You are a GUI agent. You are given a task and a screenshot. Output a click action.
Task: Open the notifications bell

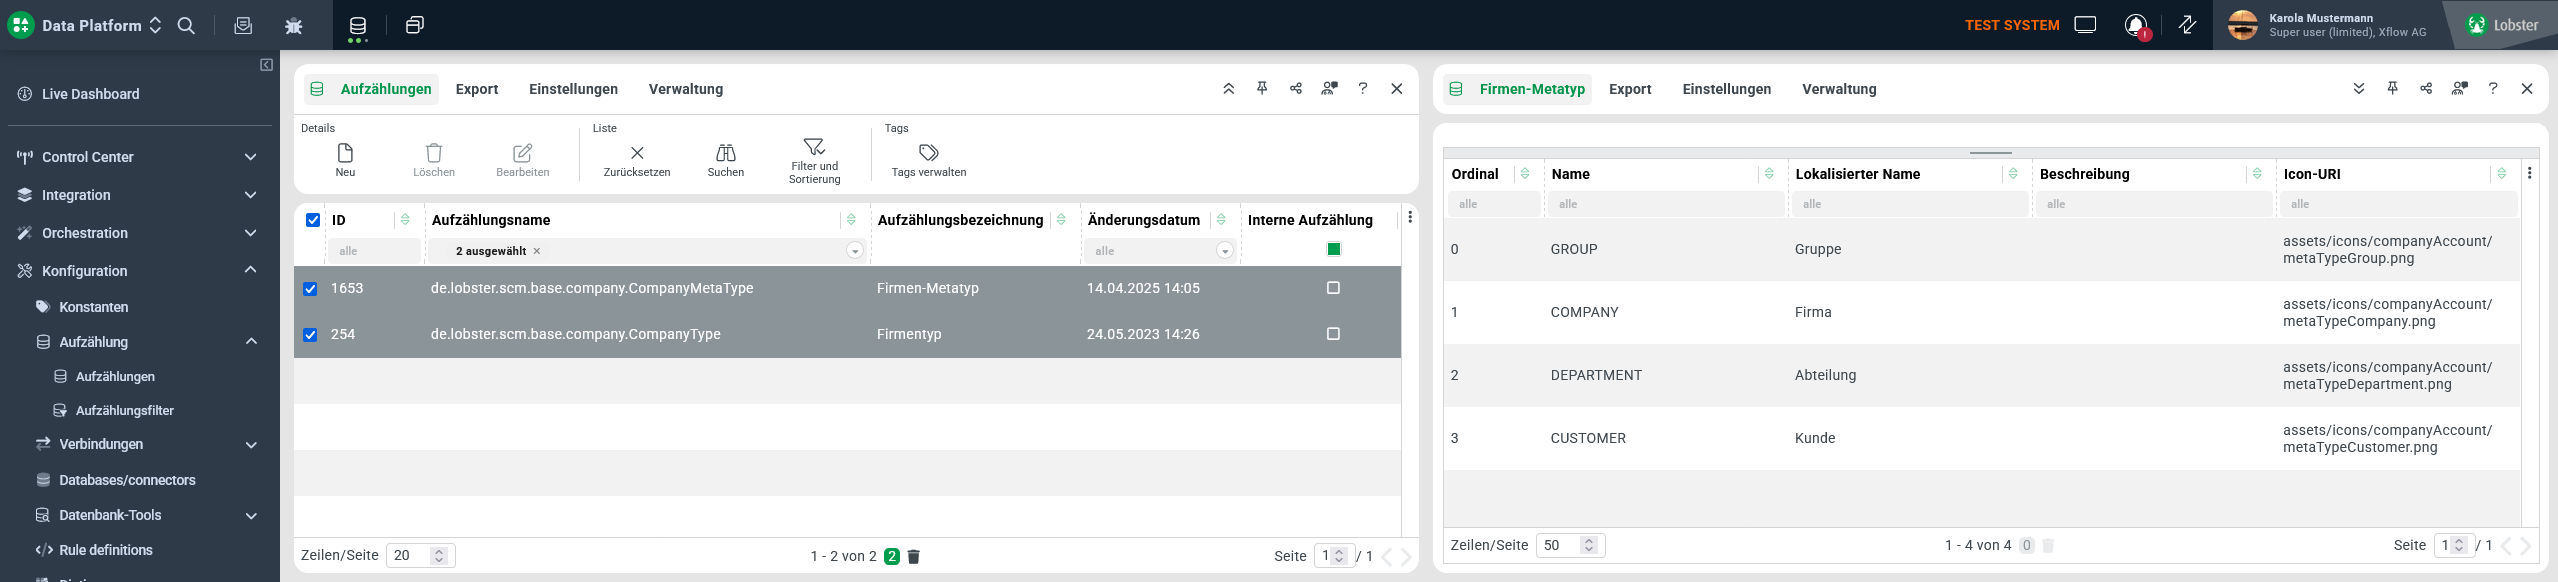coord(2136,25)
